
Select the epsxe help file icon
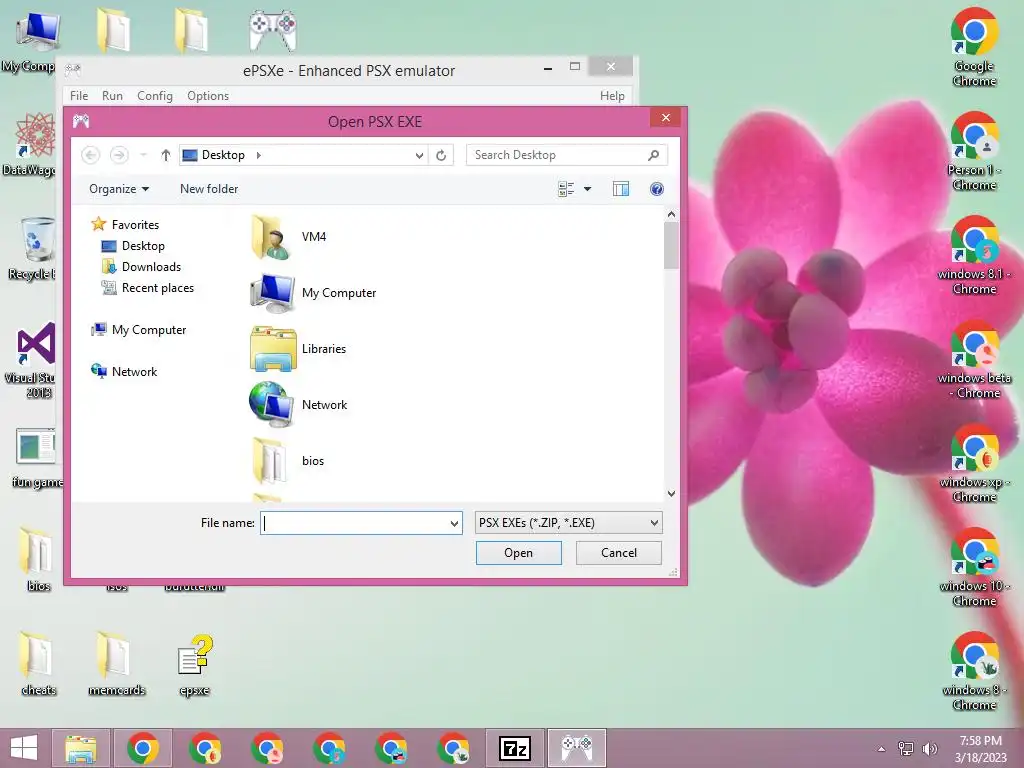pos(195,664)
